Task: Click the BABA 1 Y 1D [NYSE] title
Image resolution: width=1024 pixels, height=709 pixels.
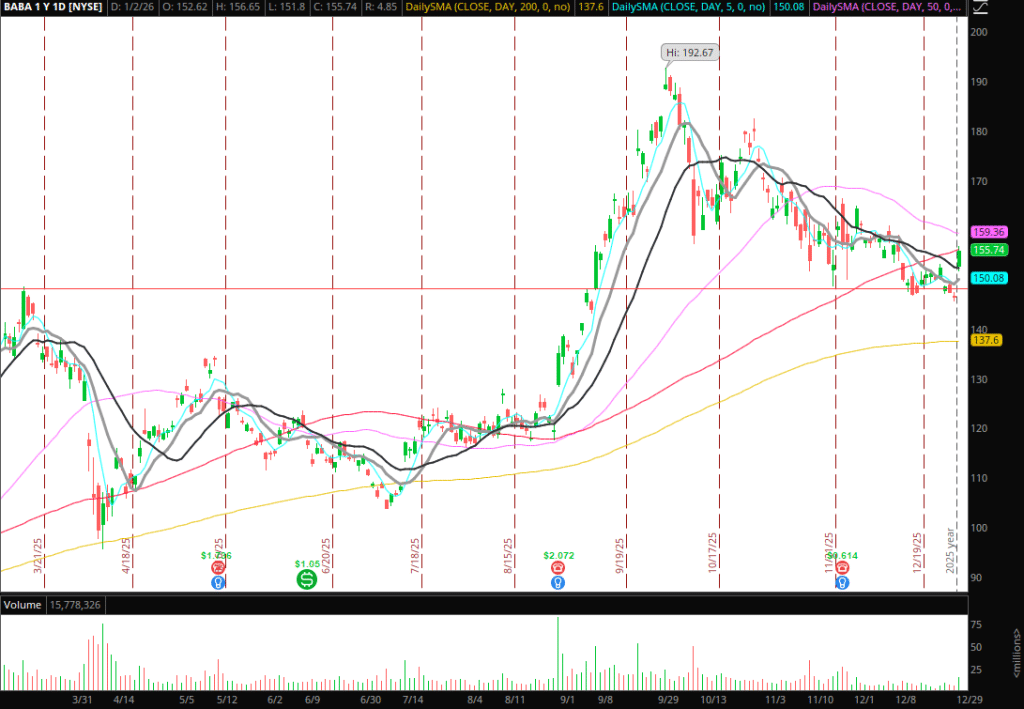Action: click(x=50, y=8)
